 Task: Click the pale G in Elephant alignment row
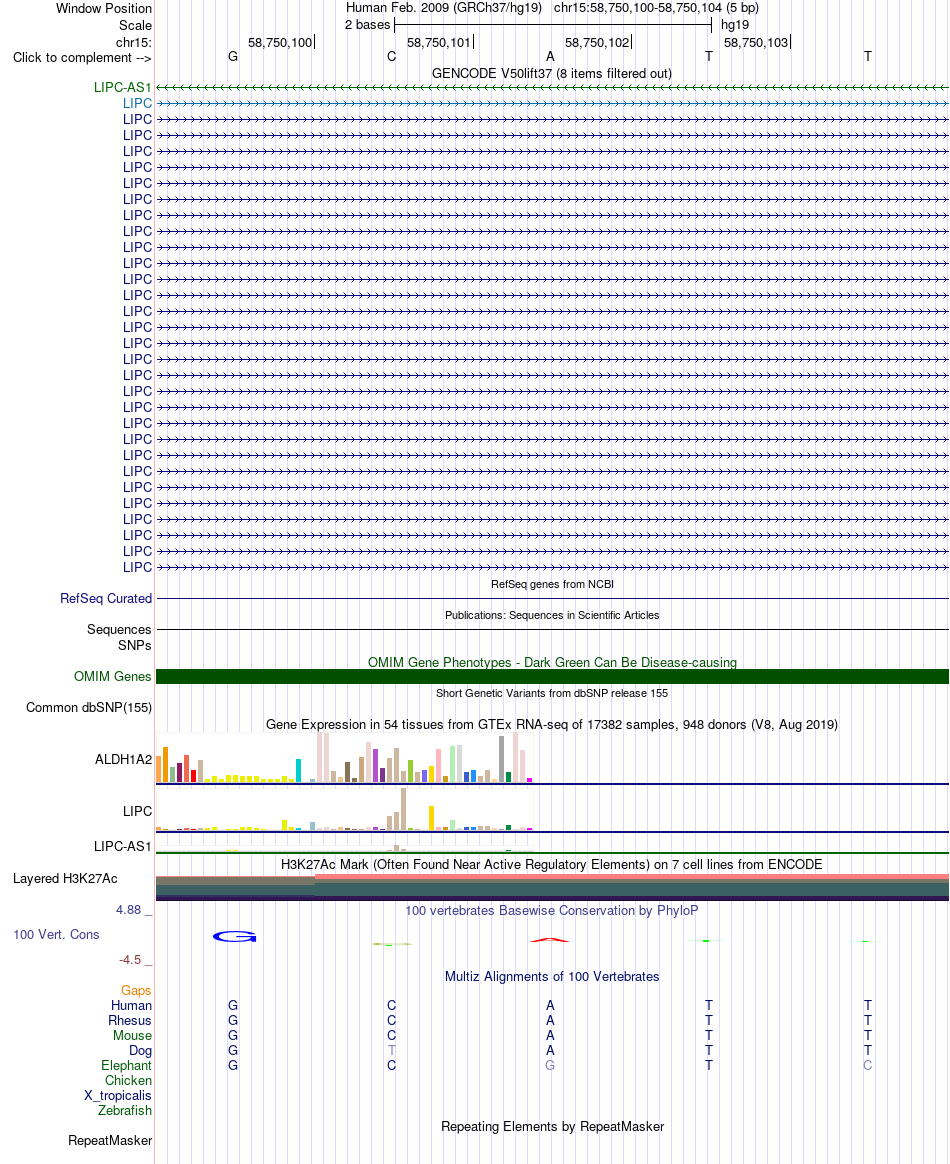coord(550,1065)
